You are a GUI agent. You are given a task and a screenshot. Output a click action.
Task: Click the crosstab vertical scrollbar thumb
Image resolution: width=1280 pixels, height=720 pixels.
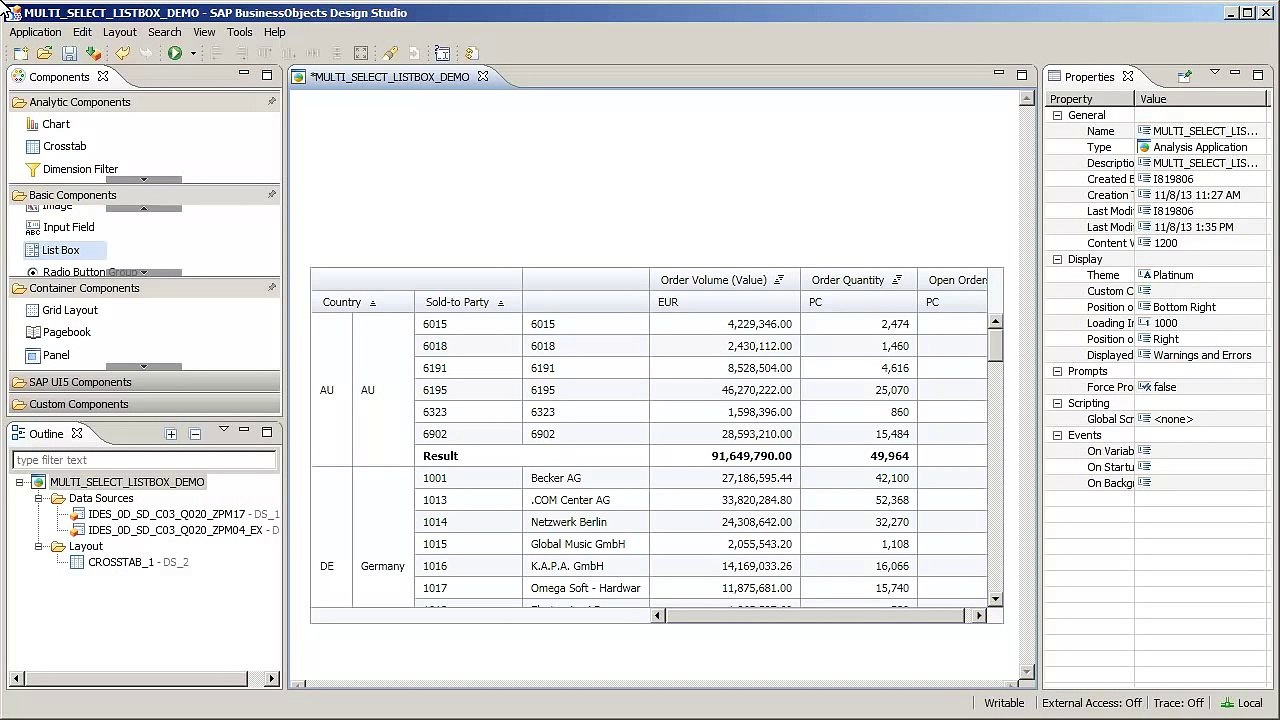coord(995,345)
